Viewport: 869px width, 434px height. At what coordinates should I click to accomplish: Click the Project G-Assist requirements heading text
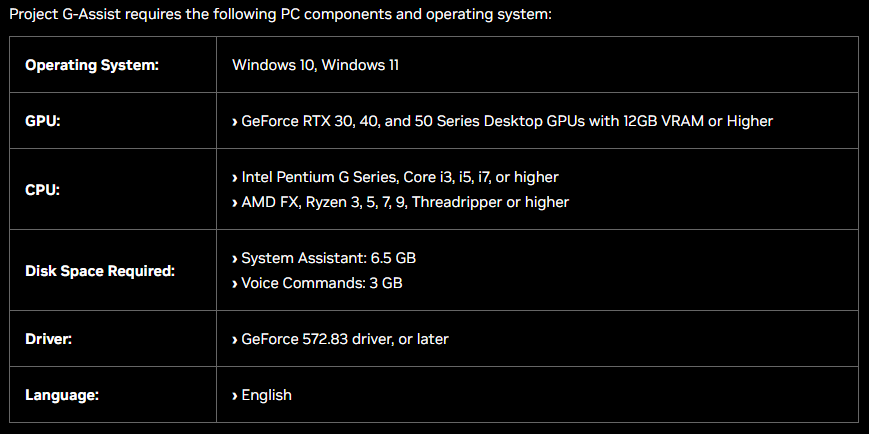coord(280,14)
